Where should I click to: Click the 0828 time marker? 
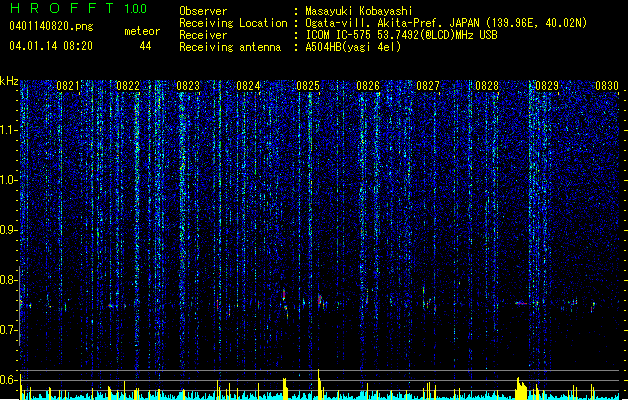487,86
